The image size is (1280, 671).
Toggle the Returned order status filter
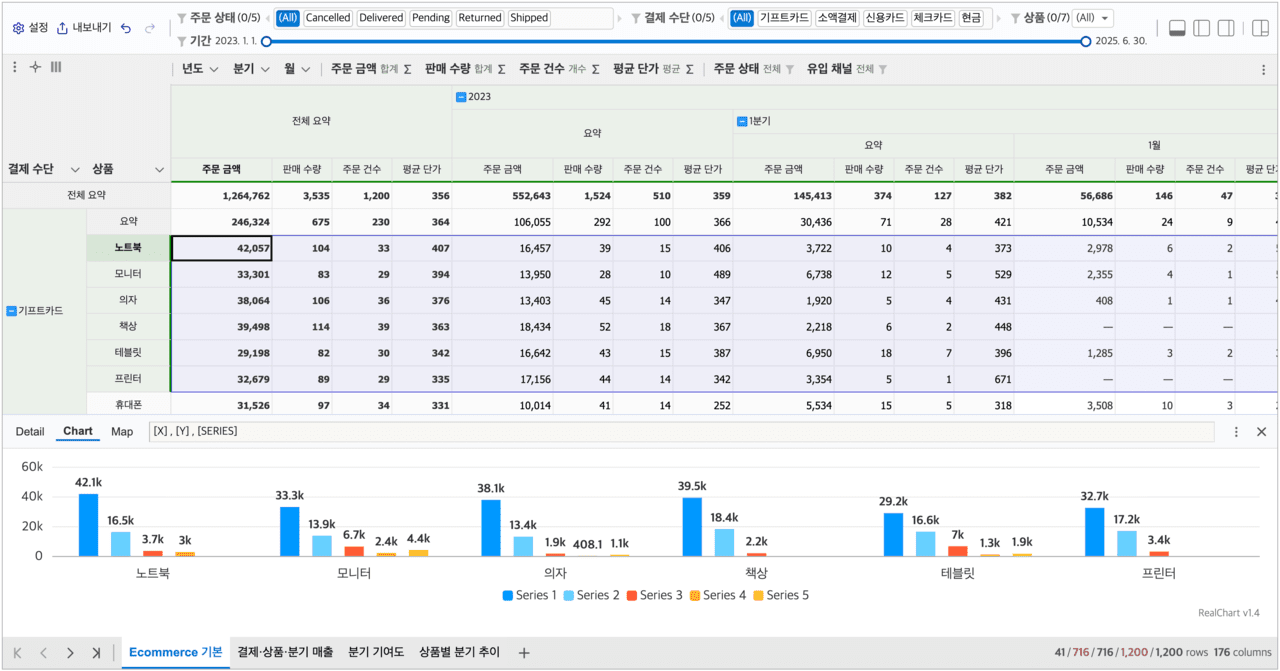tap(480, 18)
